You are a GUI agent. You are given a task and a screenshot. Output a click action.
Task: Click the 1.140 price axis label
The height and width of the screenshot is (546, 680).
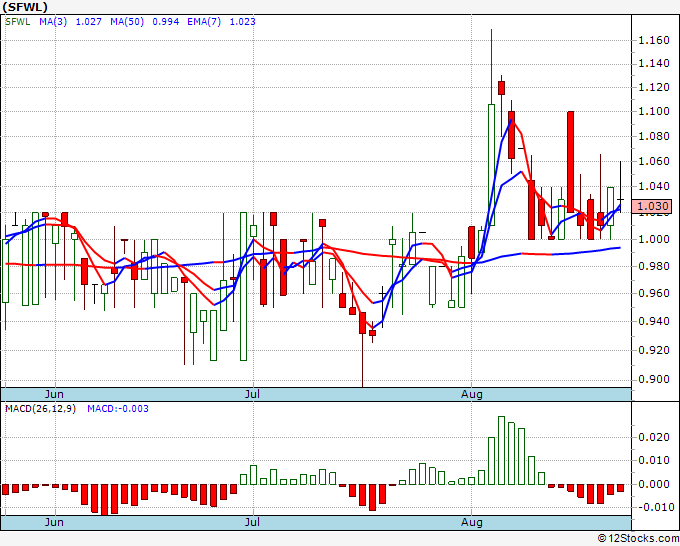click(654, 64)
